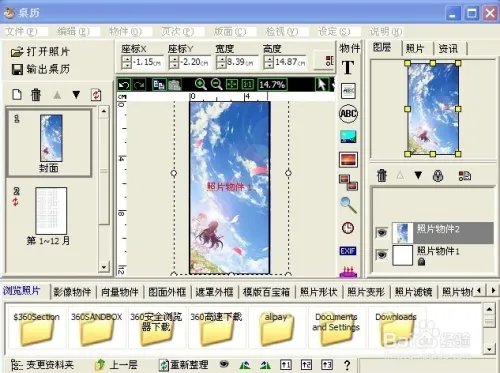Open the Edit menu 编辑
The height and width of the screenshot is (373, 500).
73,32
